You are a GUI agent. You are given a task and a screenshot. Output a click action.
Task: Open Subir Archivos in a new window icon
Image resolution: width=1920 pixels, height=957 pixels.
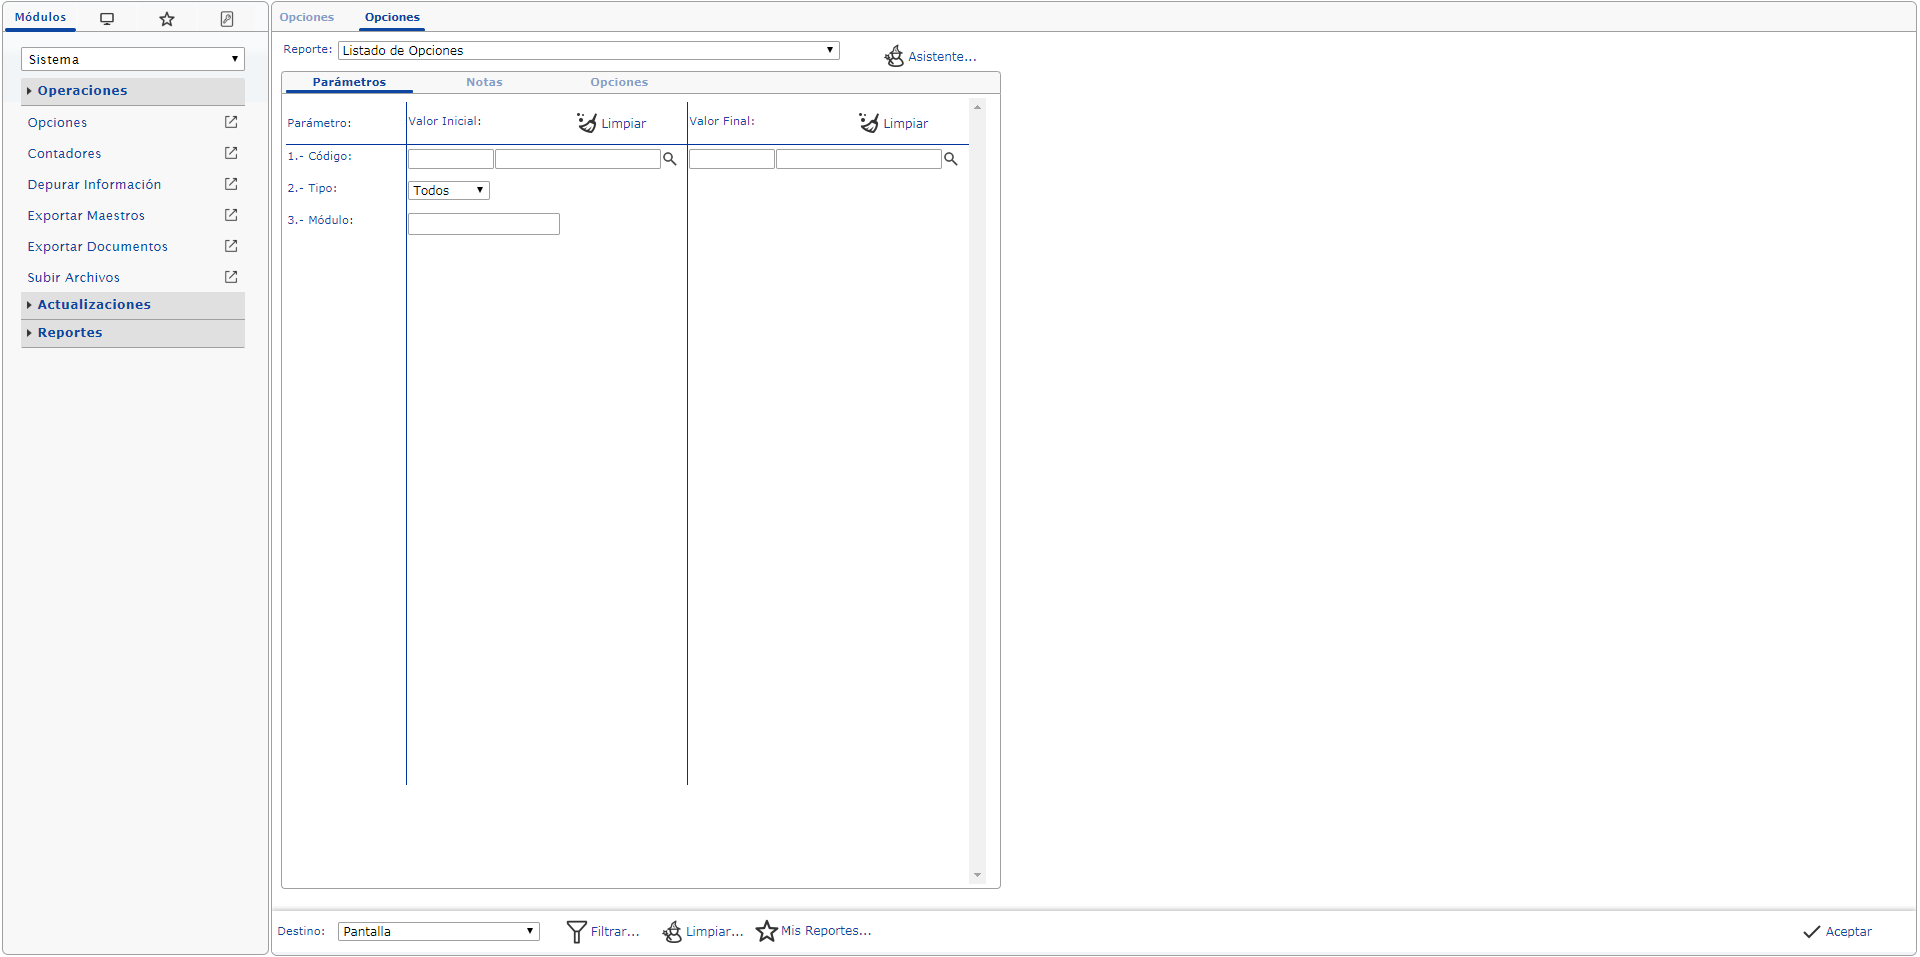click(x=231, y=277)
